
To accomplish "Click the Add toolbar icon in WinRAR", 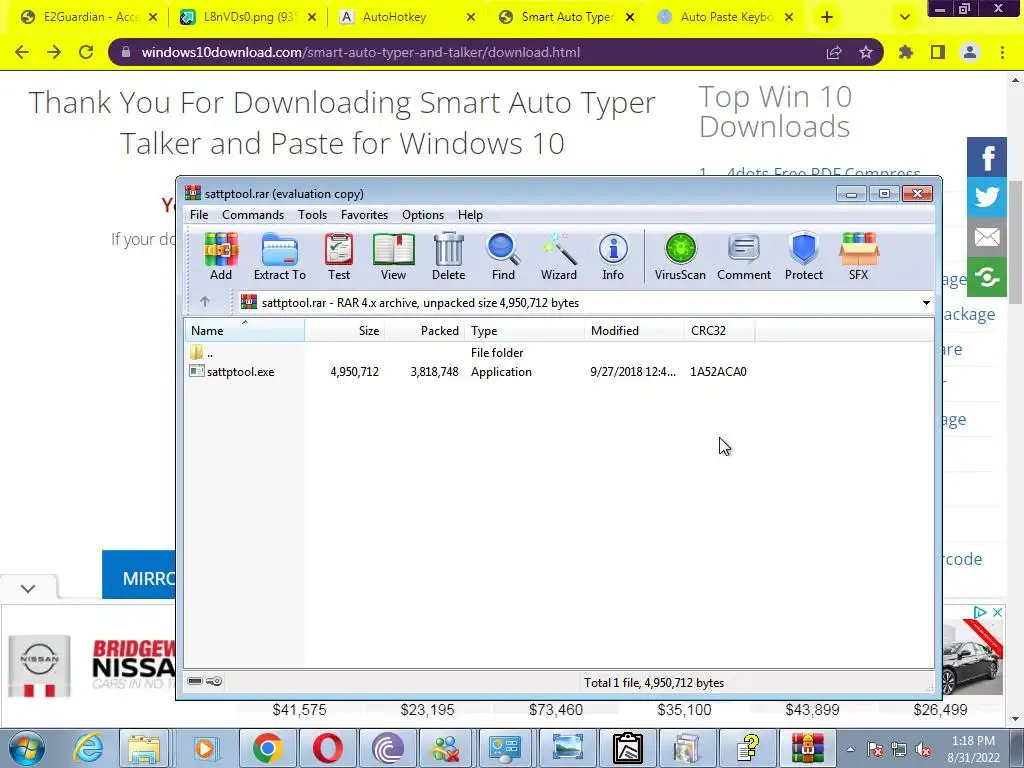I will [221, 256].
